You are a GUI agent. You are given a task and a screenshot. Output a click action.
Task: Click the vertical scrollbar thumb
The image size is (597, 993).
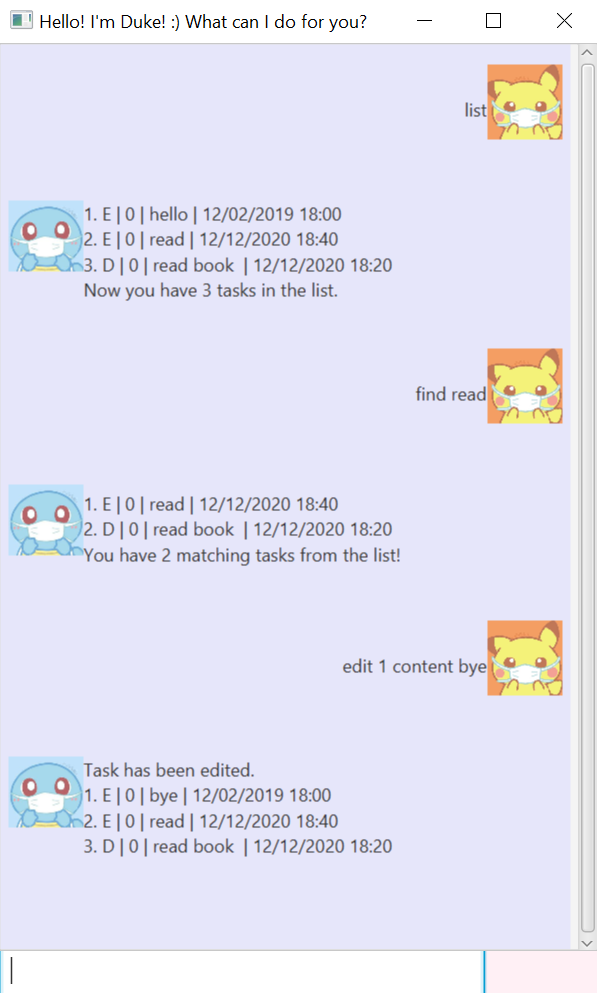[x=587, y=497]
